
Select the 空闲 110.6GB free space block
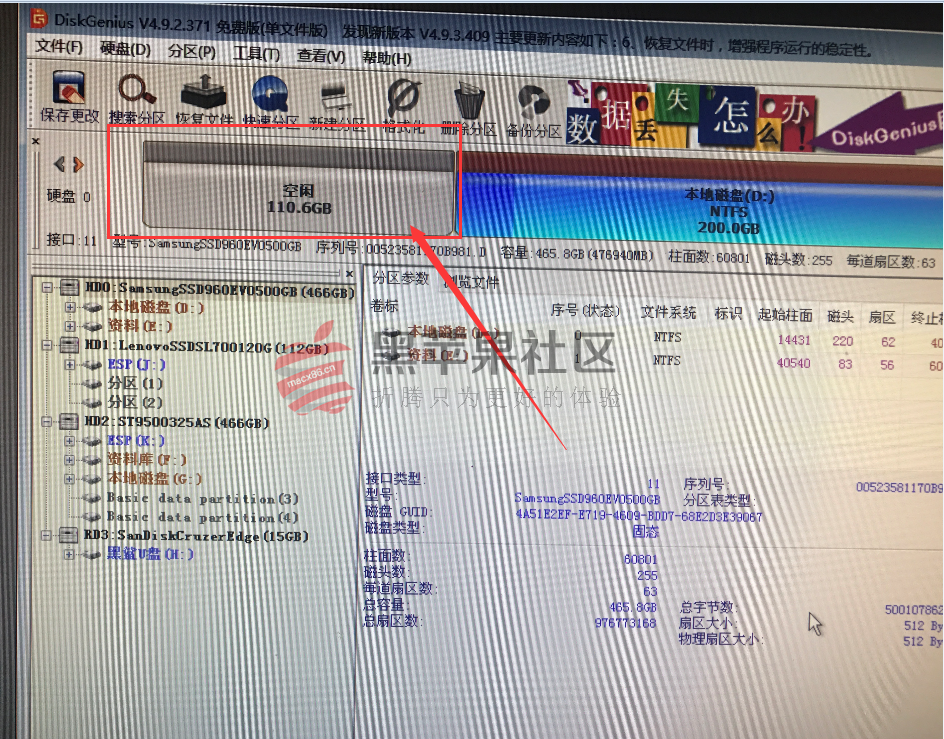pyautogui.click(x=299, y=188)
